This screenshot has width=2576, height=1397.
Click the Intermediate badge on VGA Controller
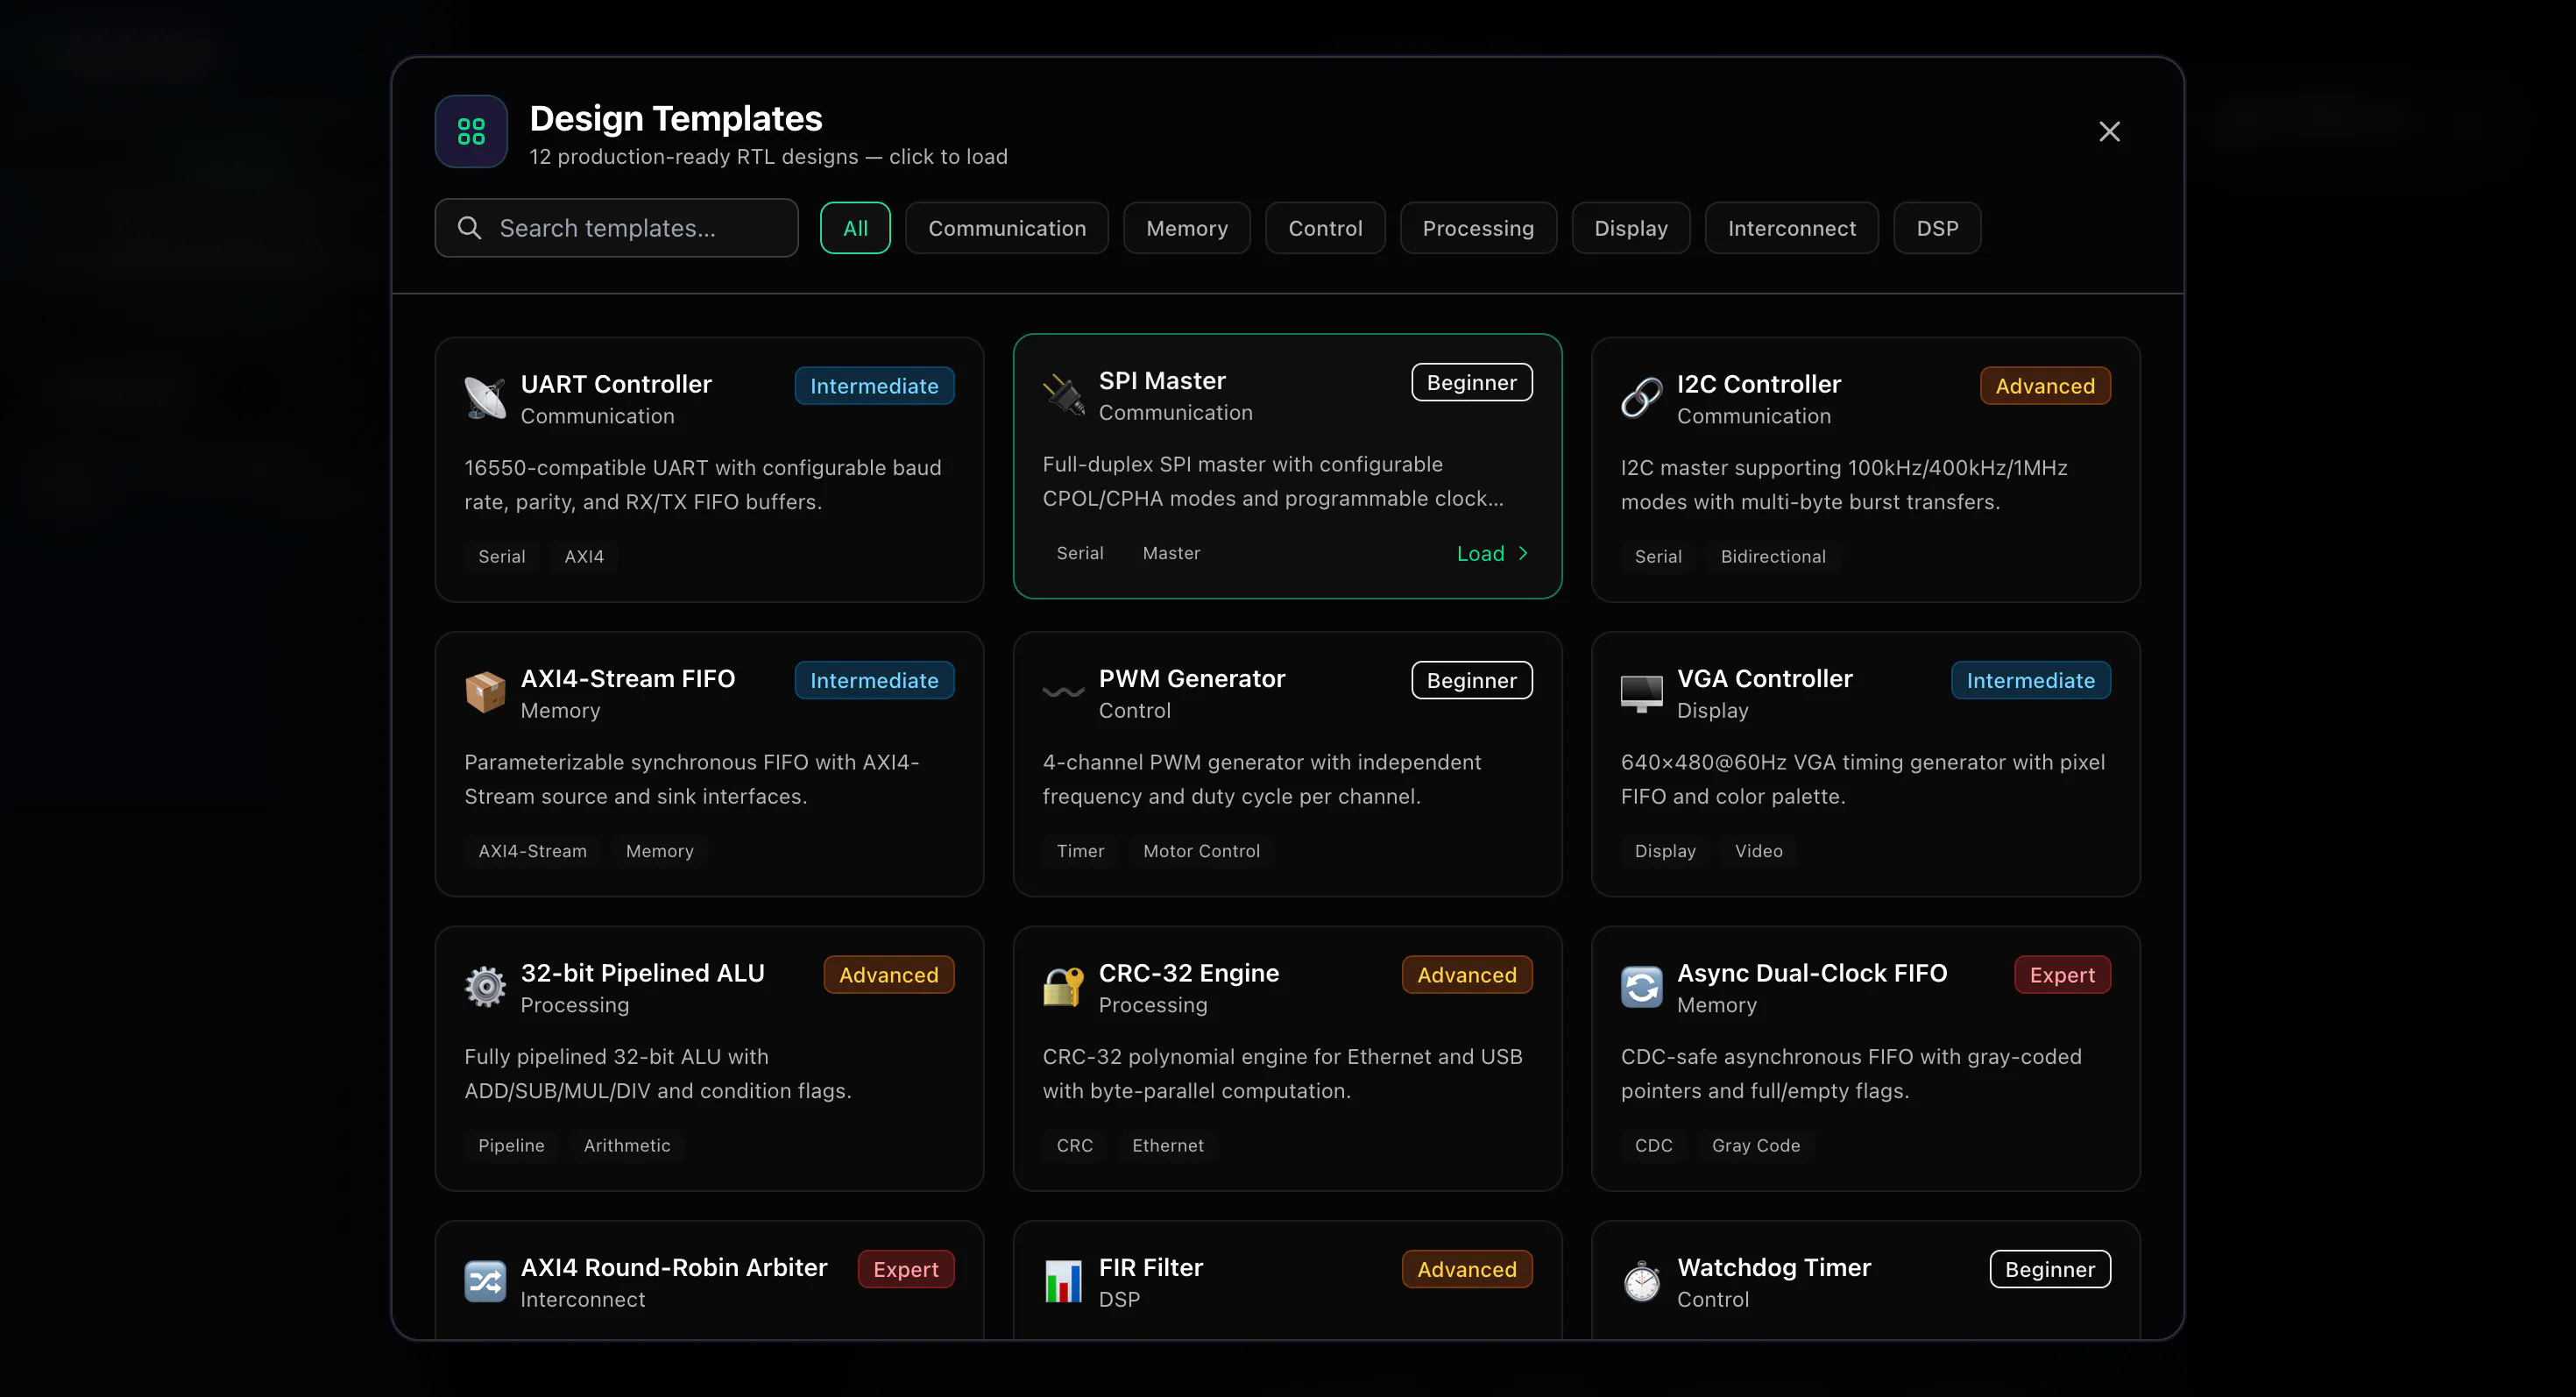coord(2030,680)
